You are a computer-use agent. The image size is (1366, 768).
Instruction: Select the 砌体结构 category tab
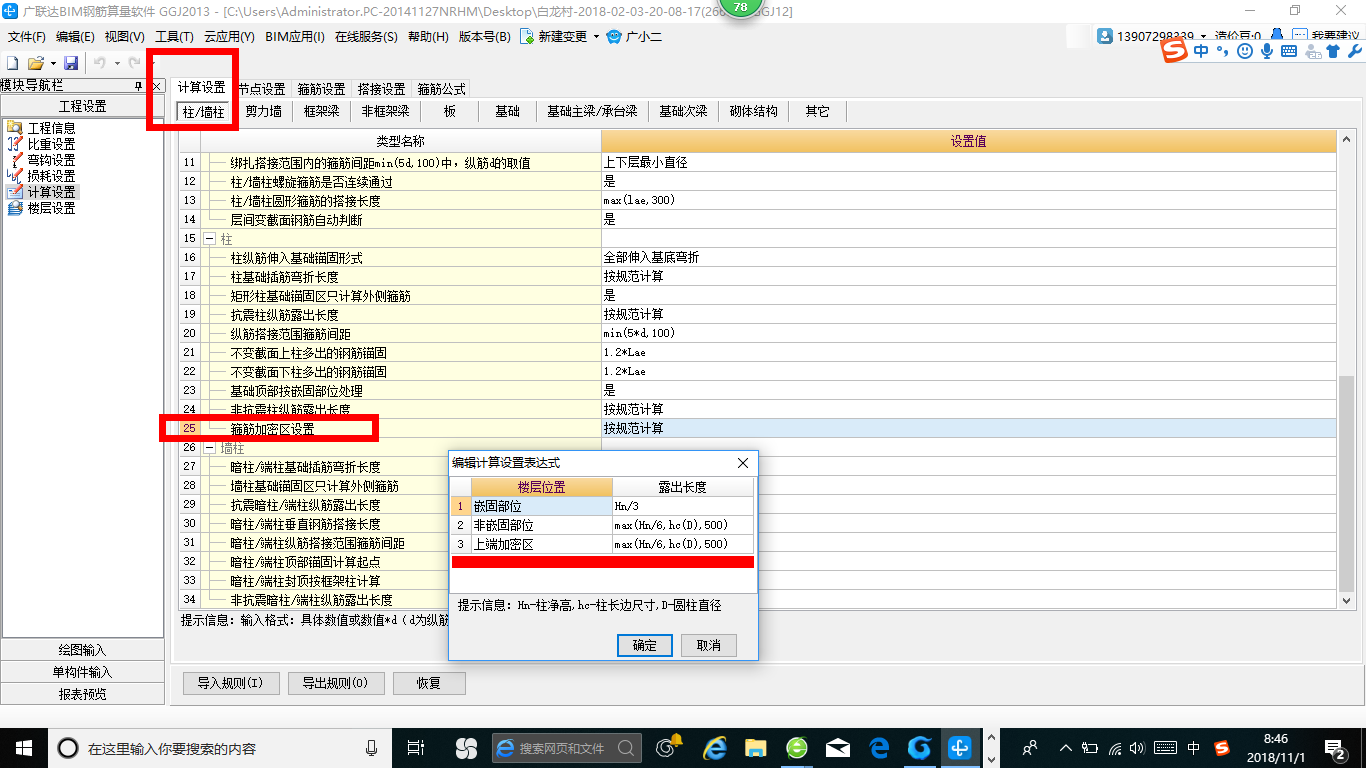[753, 111]
